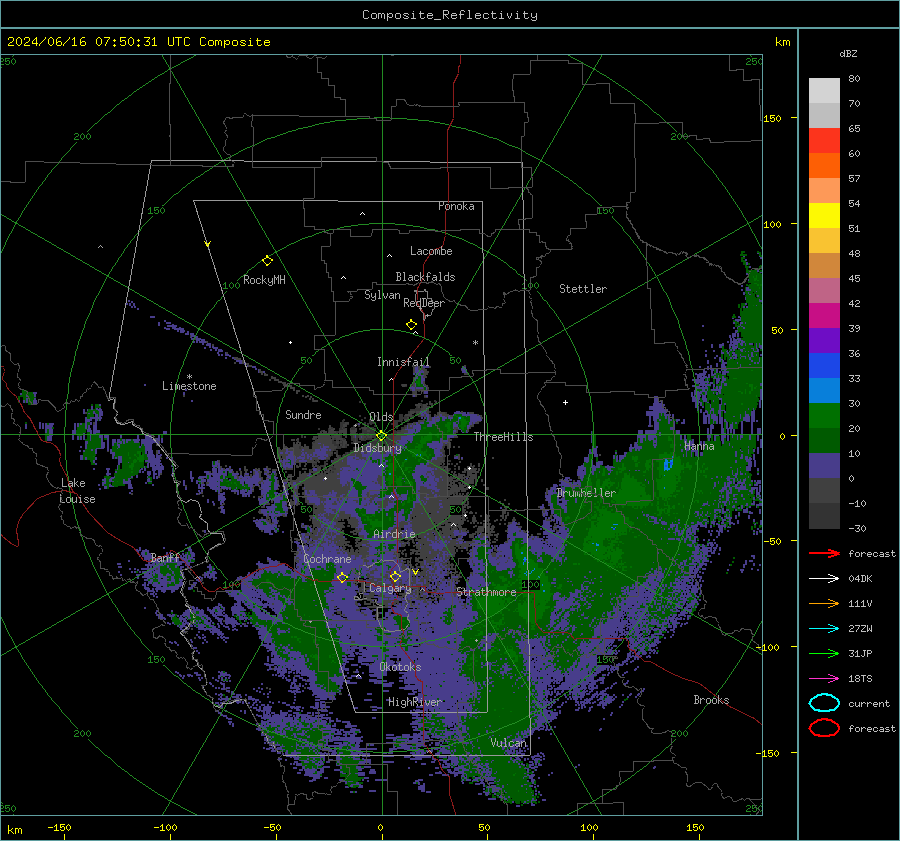
Task: Select the dark gray -30 to -10 swatch
Action: click(824, 516)
